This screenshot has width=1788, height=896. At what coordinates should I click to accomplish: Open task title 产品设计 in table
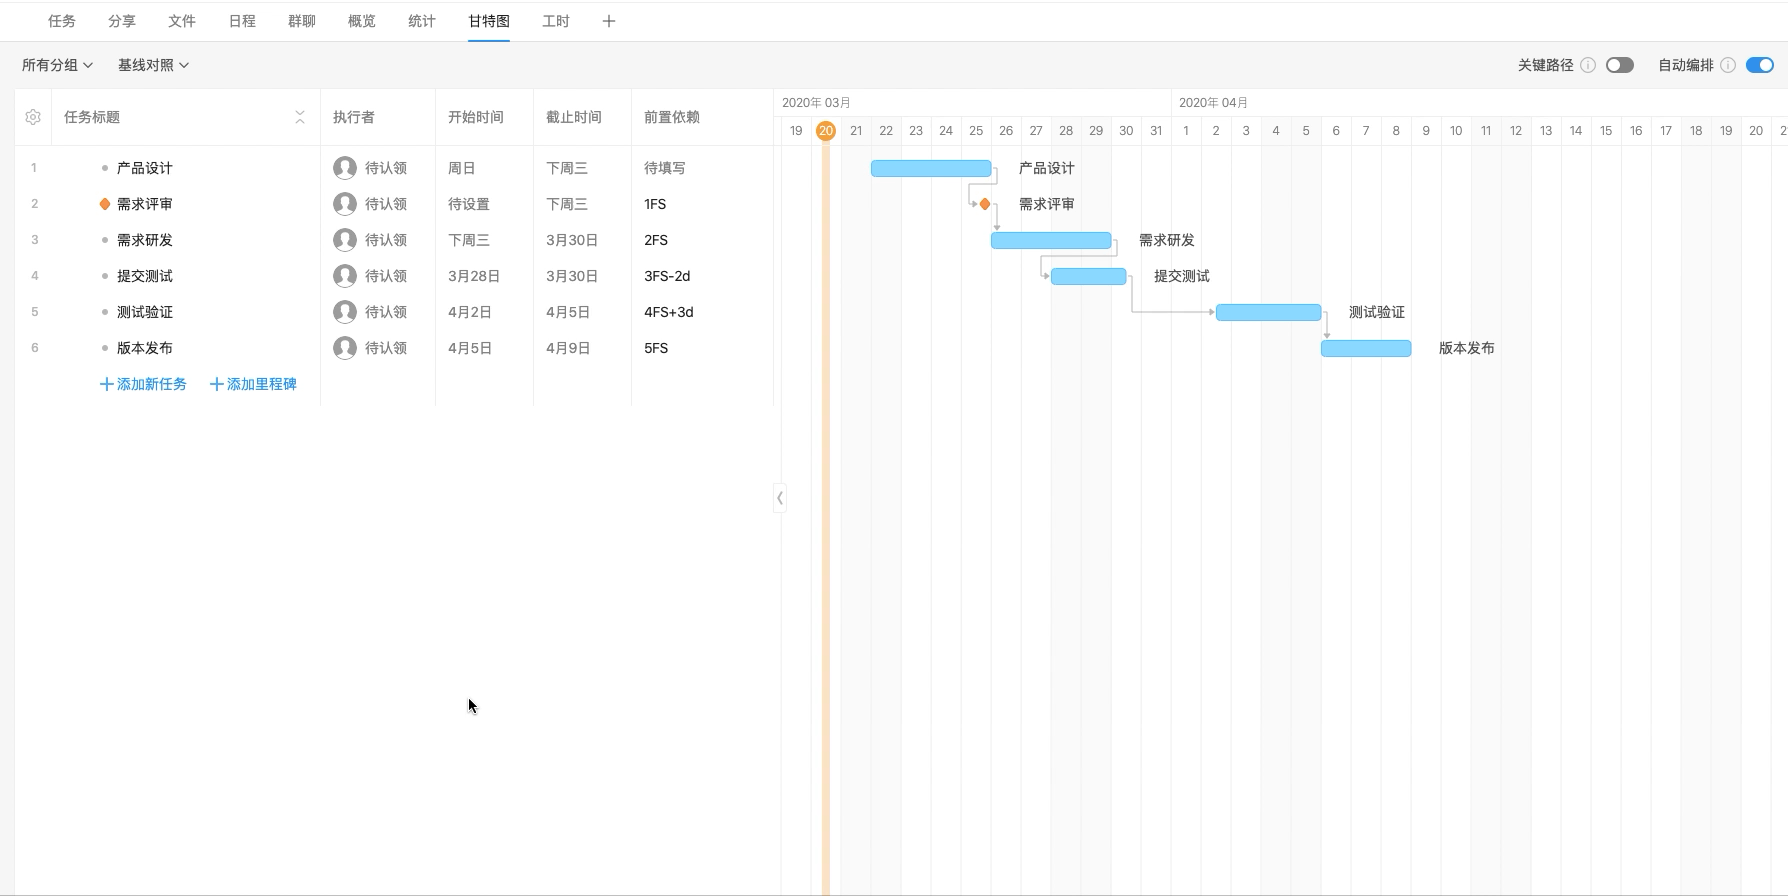(145, 168)
